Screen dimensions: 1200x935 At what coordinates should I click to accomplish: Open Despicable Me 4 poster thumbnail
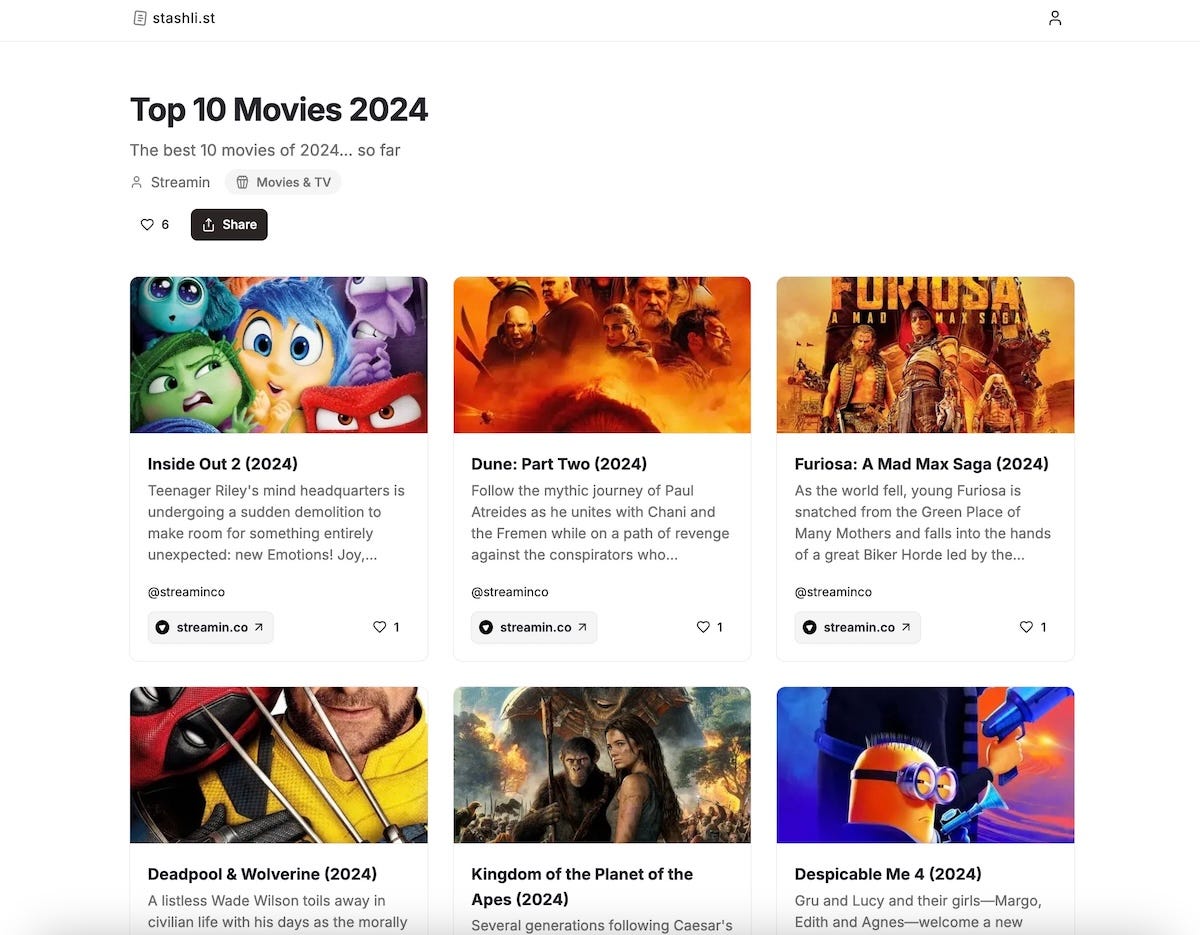click(x=925, y=765)
